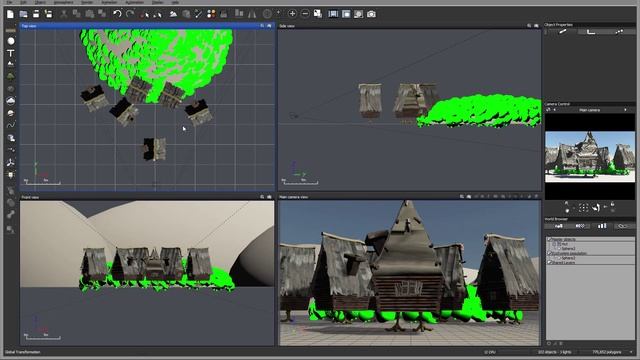Image resolution: width=640 pixels, height=360 pixels.
Task: Click the render preview icon beside the camera
Action: coord(358,14)
